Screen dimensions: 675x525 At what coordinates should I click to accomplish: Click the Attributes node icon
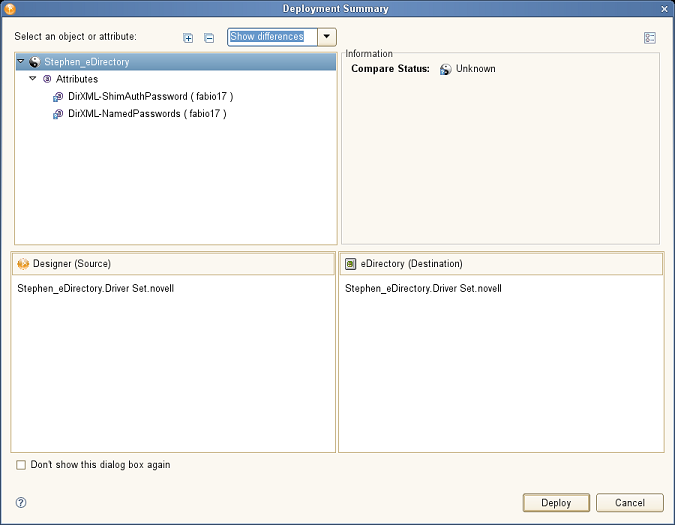pyautogui.click(x=46, y=79)
